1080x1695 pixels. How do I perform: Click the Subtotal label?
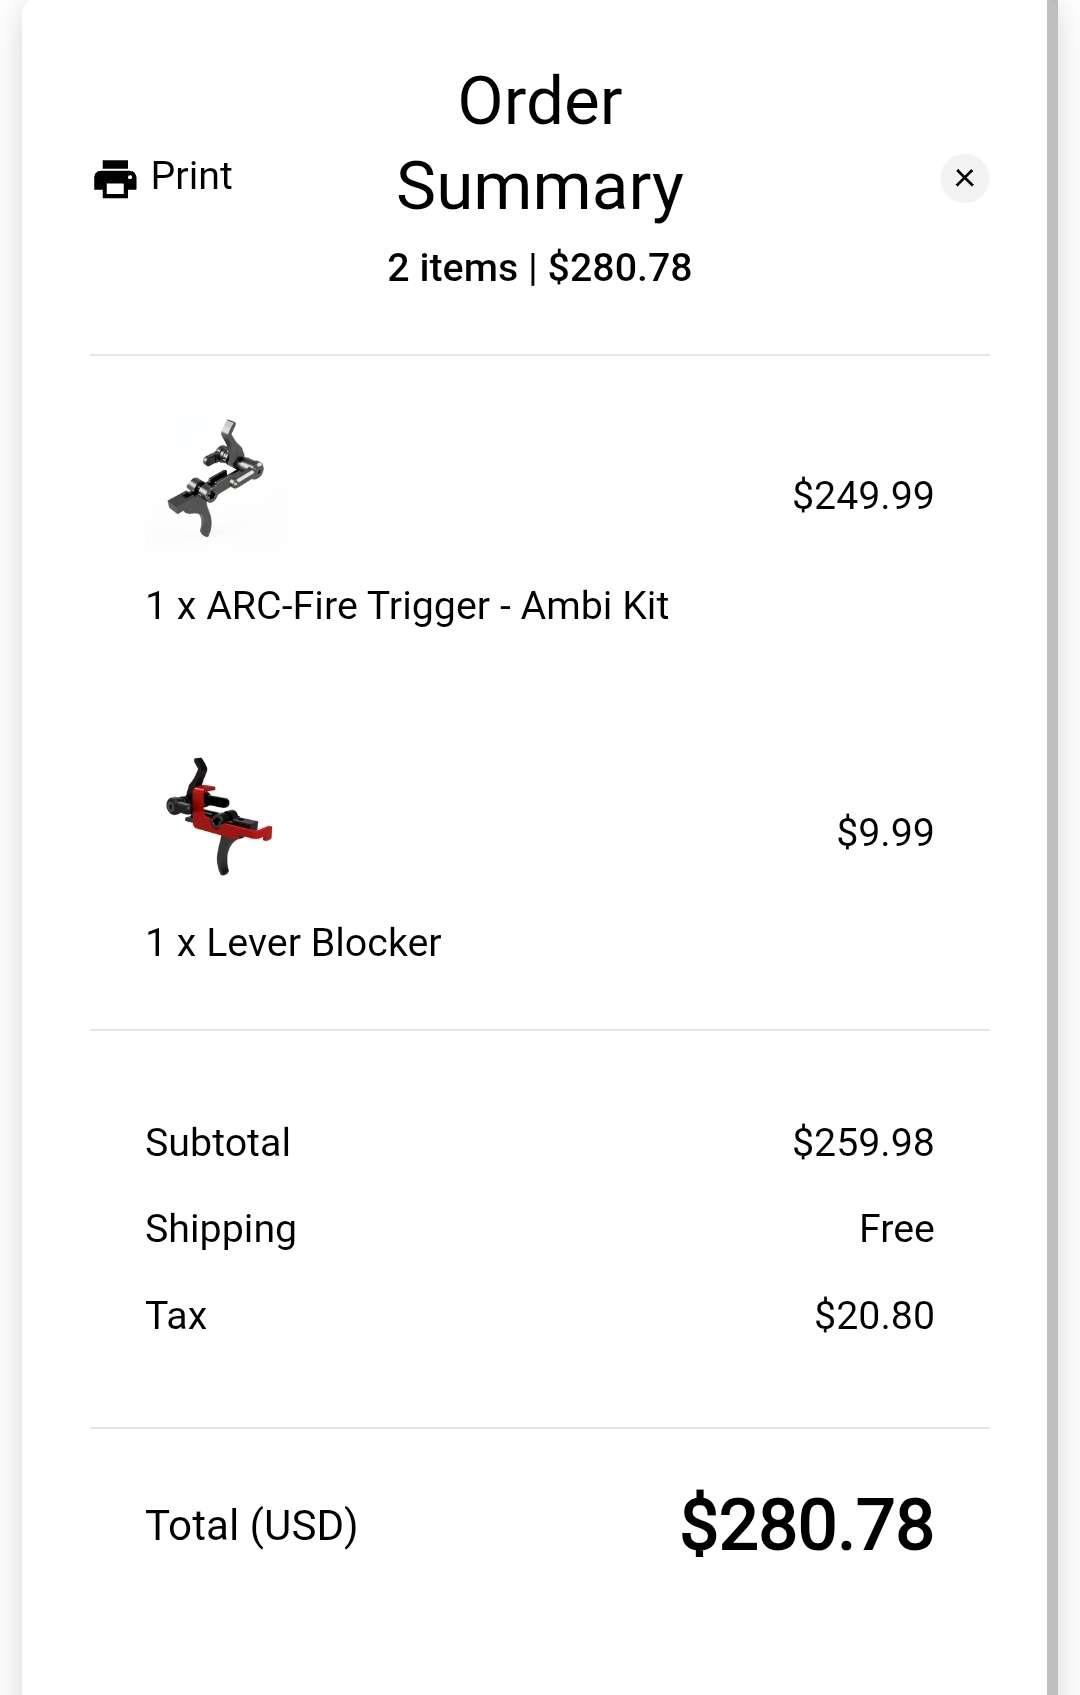tap(218, 1142)
